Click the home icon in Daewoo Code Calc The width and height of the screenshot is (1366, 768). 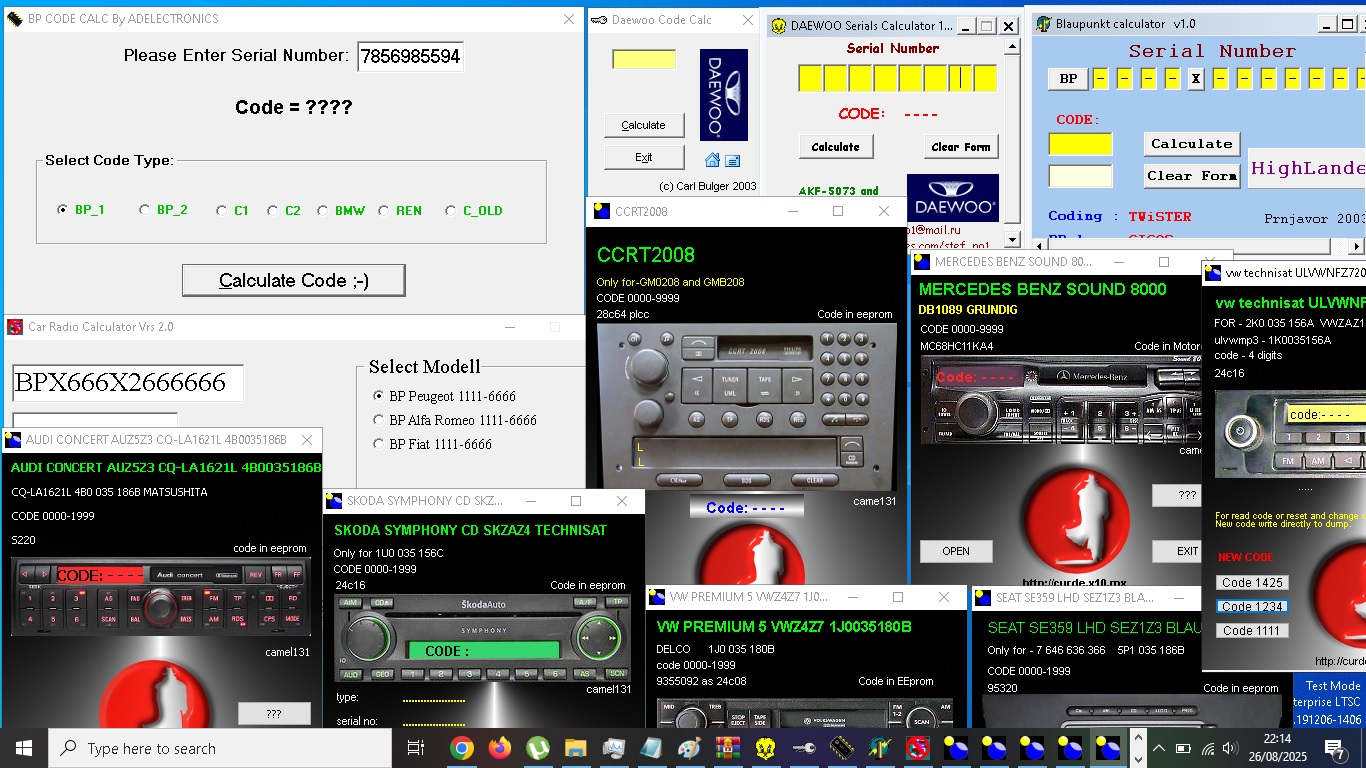[x=712, y=160]
